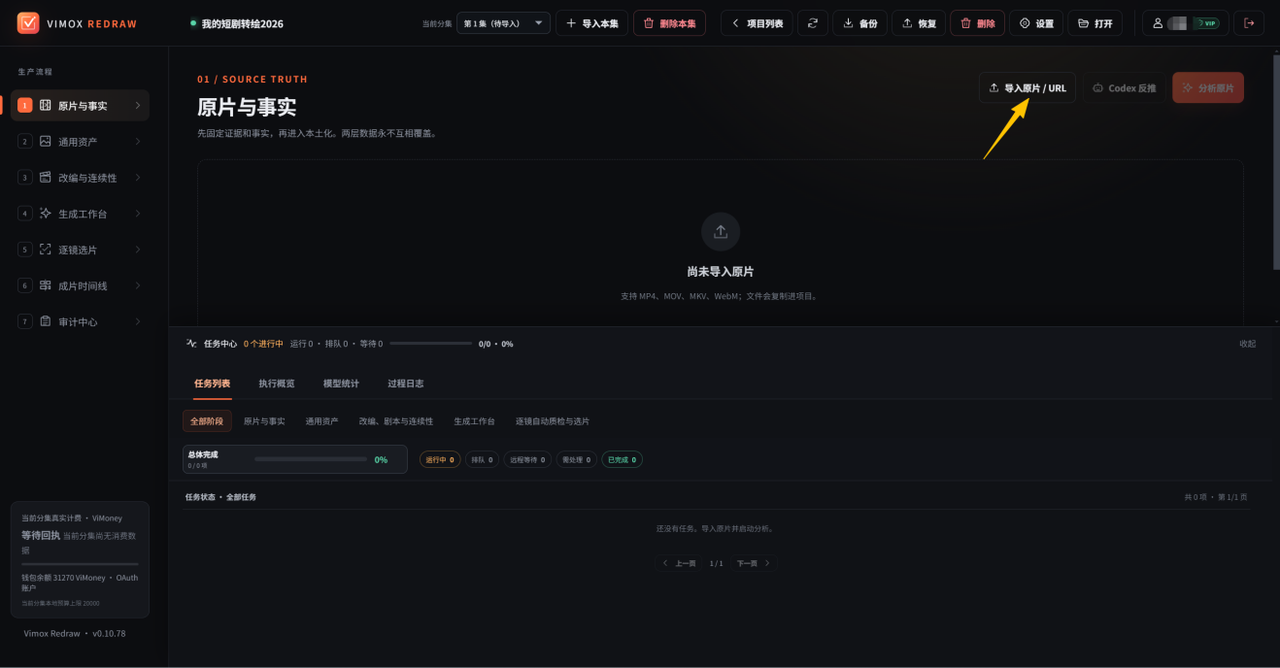Click the upload icon above 尚未导入原片

[720, 231]
